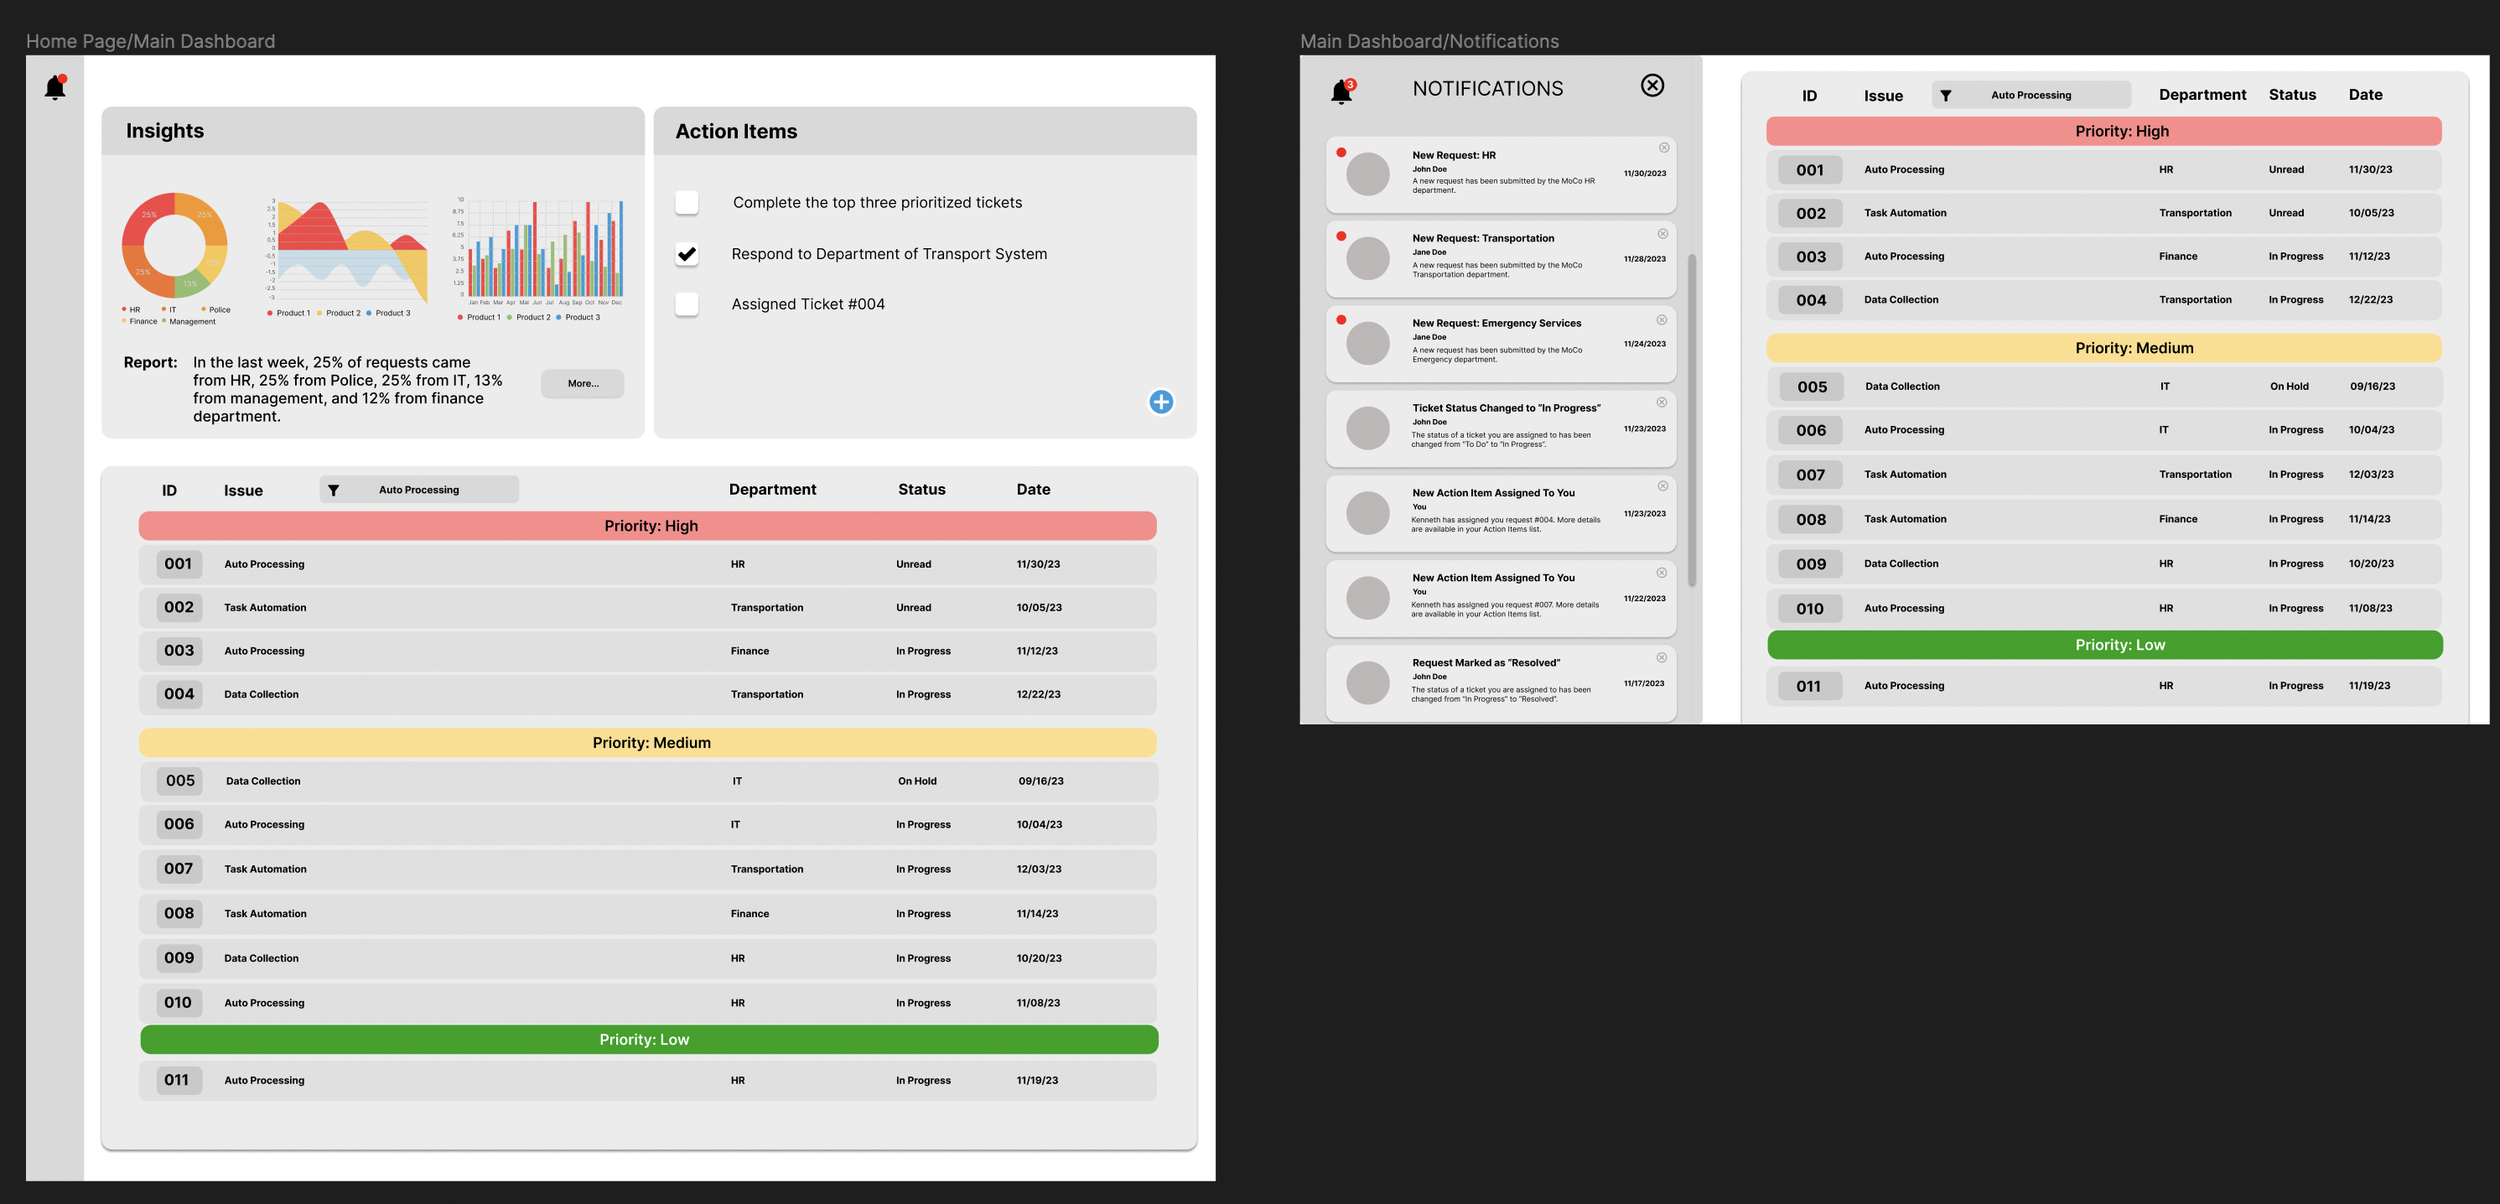Click Finance department of ticket 008 on Main Dashboard

(x=749, y=914)
